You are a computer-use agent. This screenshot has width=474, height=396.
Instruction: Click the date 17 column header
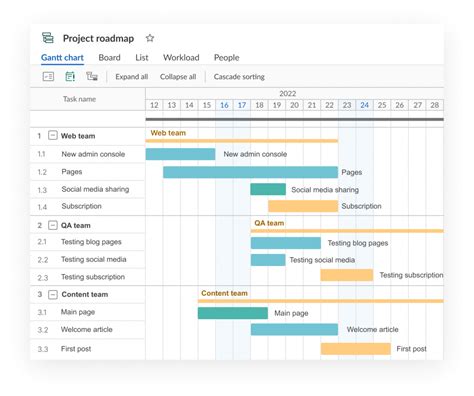click(x=242, y=105)
